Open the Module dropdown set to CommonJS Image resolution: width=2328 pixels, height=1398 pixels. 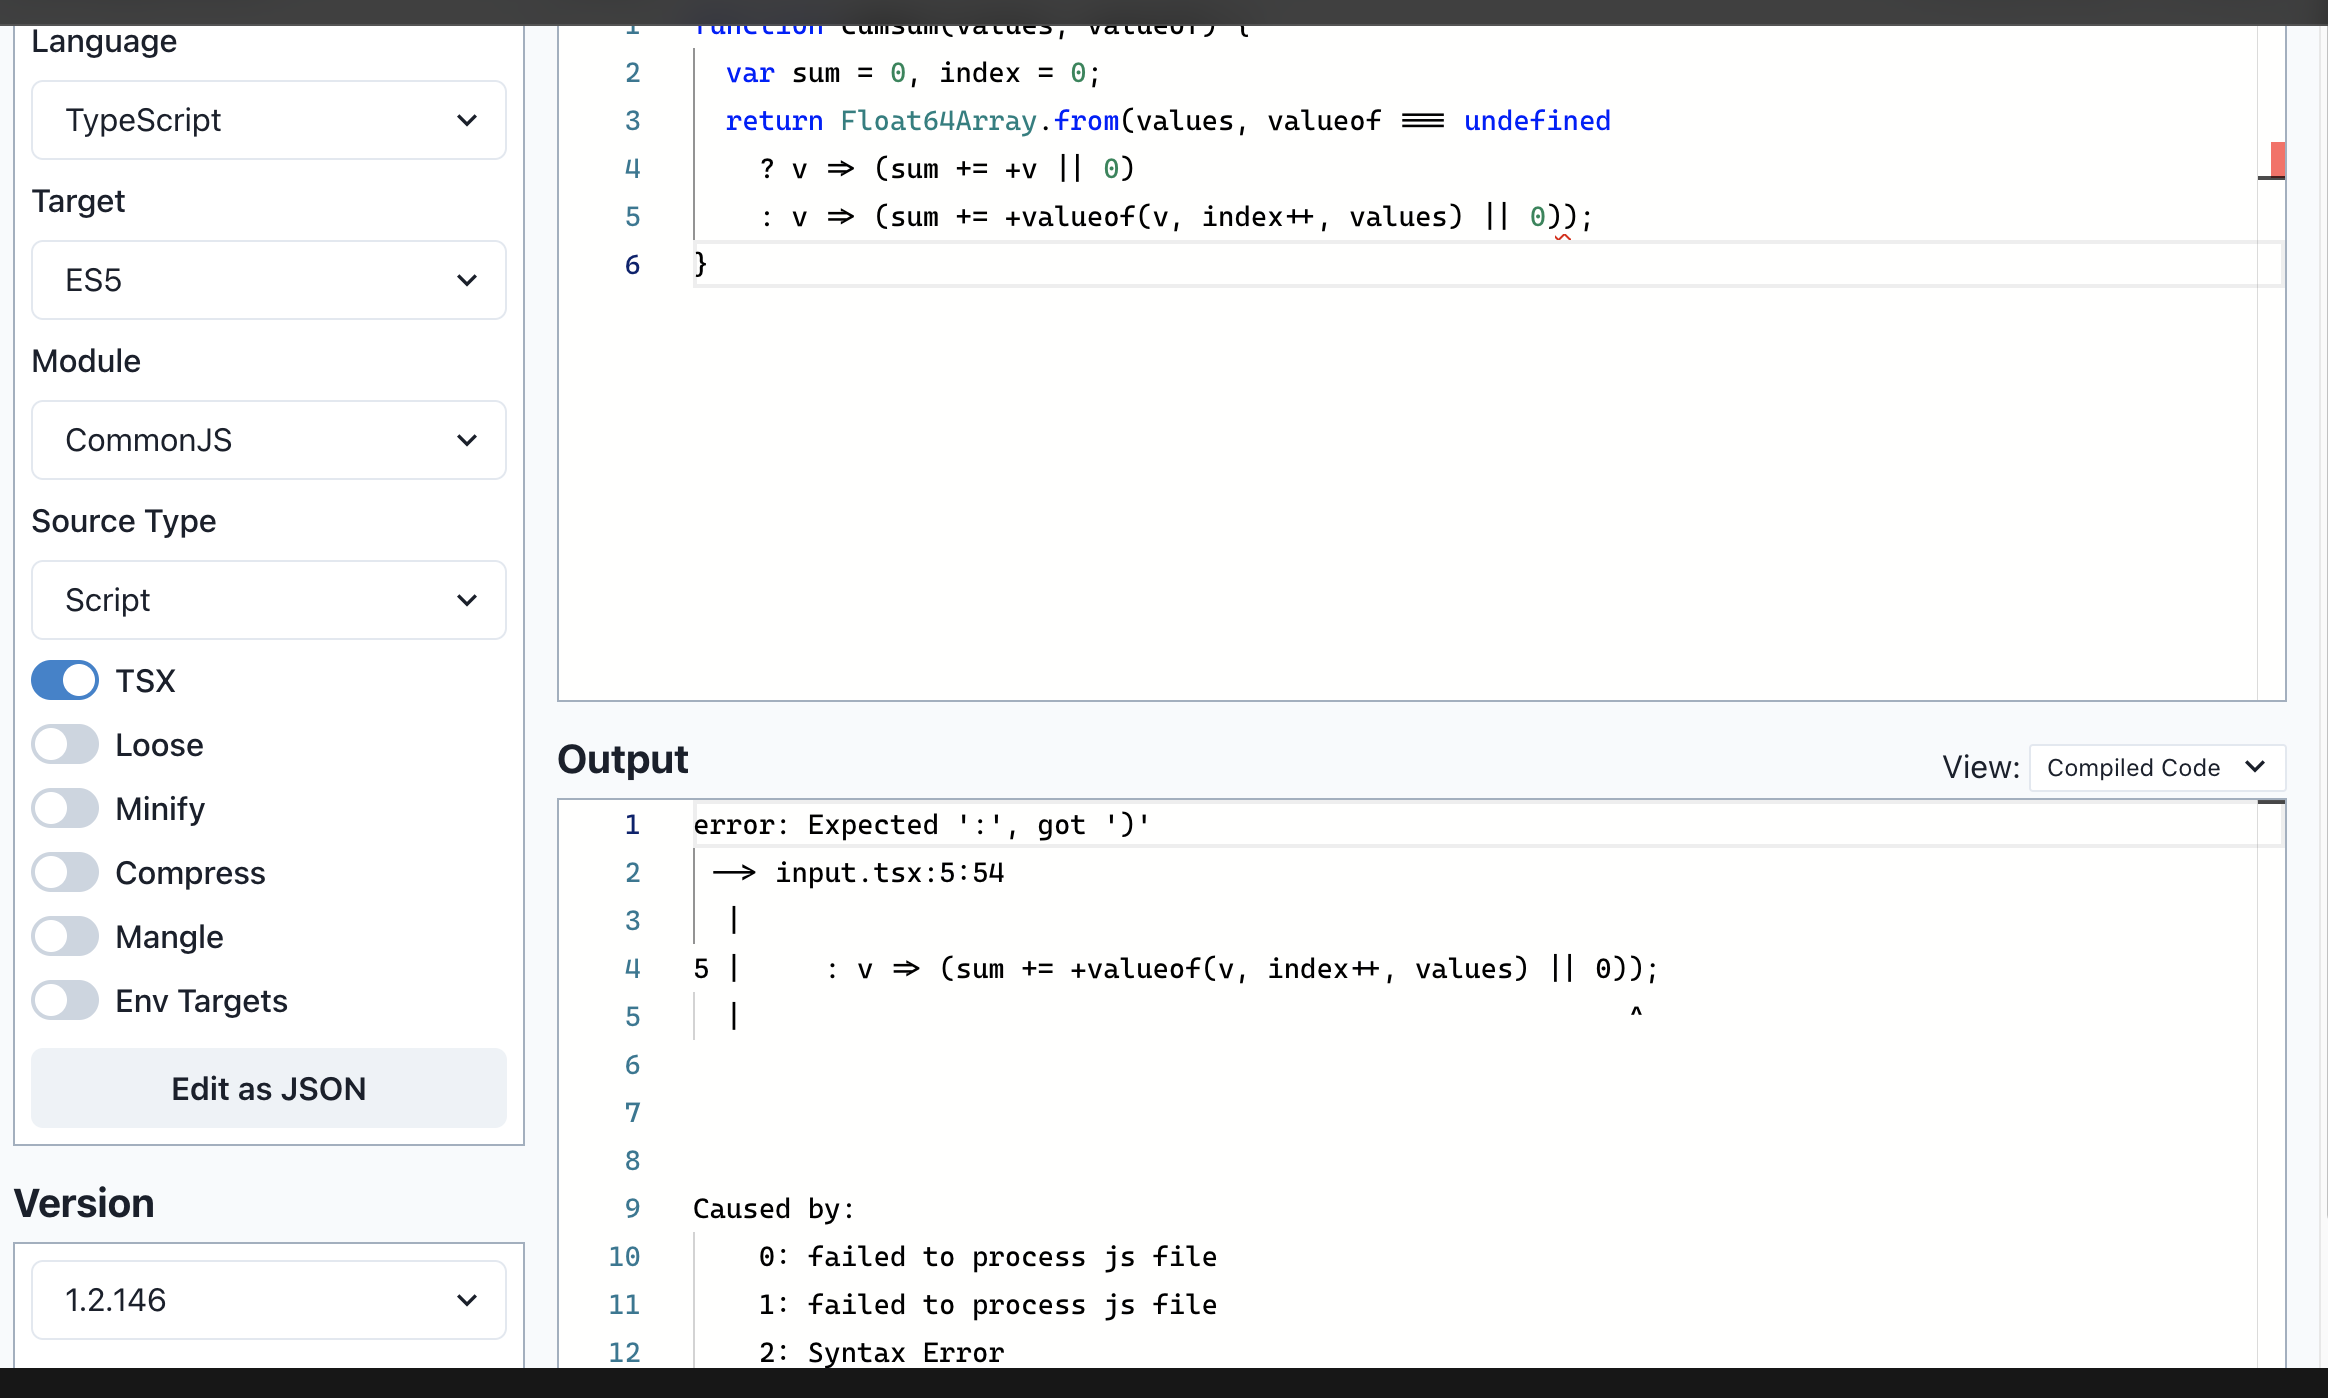pos(268,440)
